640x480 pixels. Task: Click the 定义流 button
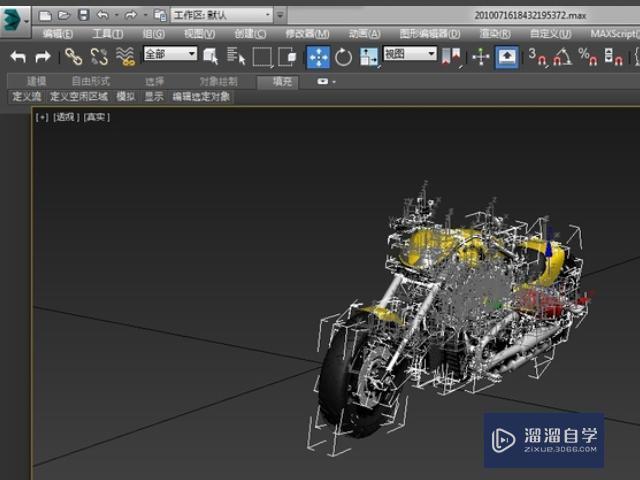pyautogui.click(x=26, y=97)
